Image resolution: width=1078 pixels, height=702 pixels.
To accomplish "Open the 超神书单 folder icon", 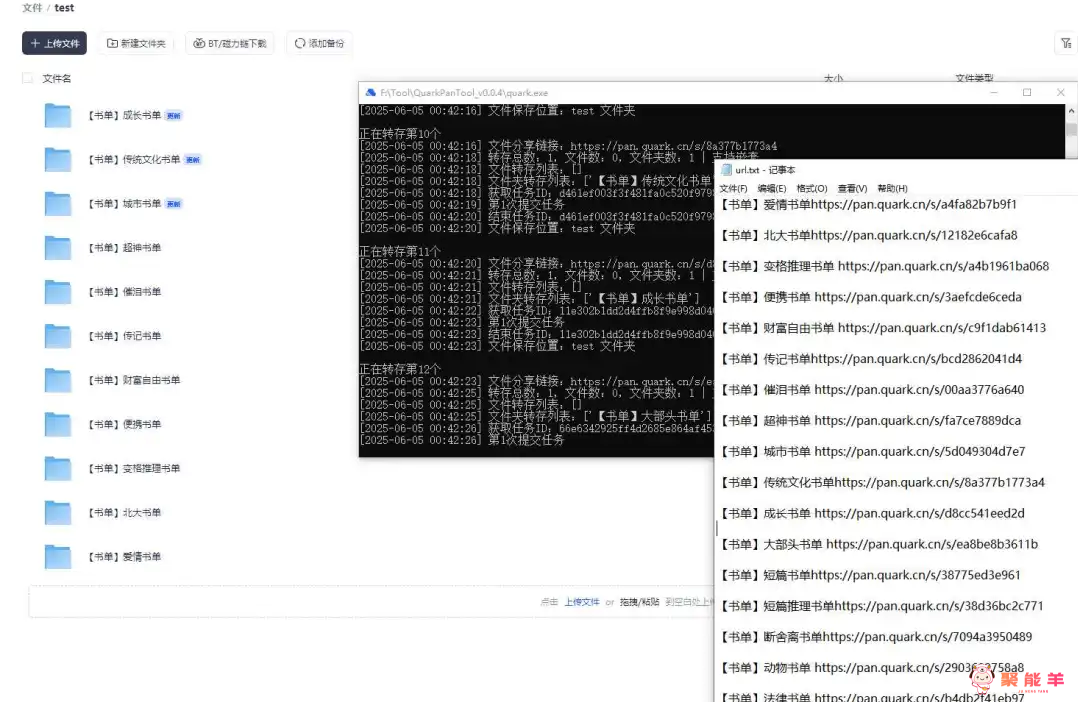I will 58,248.
